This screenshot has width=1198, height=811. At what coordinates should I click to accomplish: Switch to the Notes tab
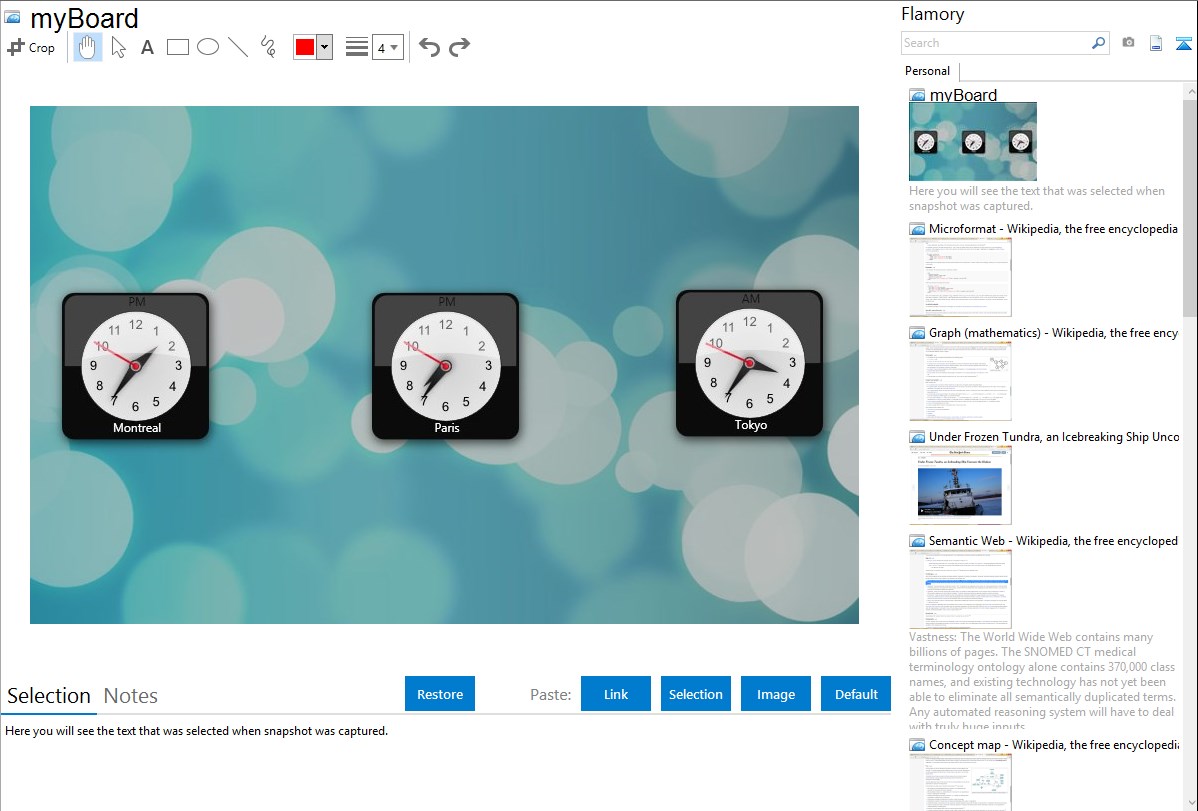click(131, 696)
